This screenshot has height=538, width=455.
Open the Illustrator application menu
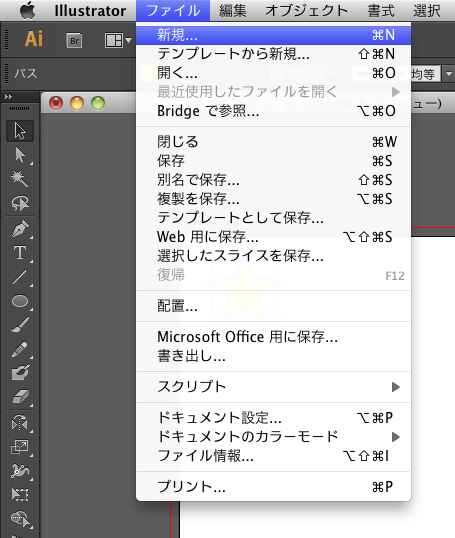(90, 11)
